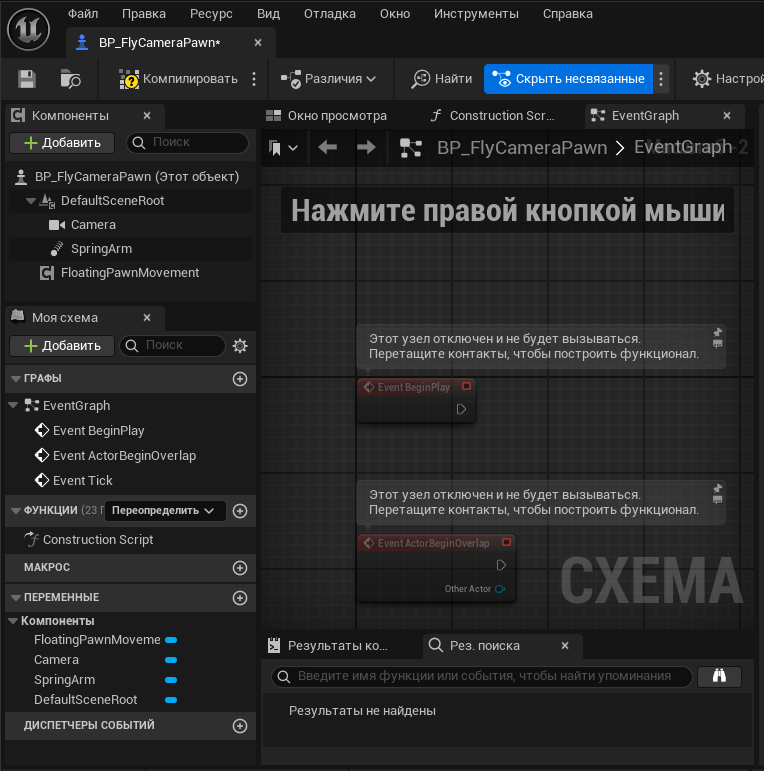The image size is (764, 771).
Task: Open the Различия diff dropdown
Action: pos(328,79)
